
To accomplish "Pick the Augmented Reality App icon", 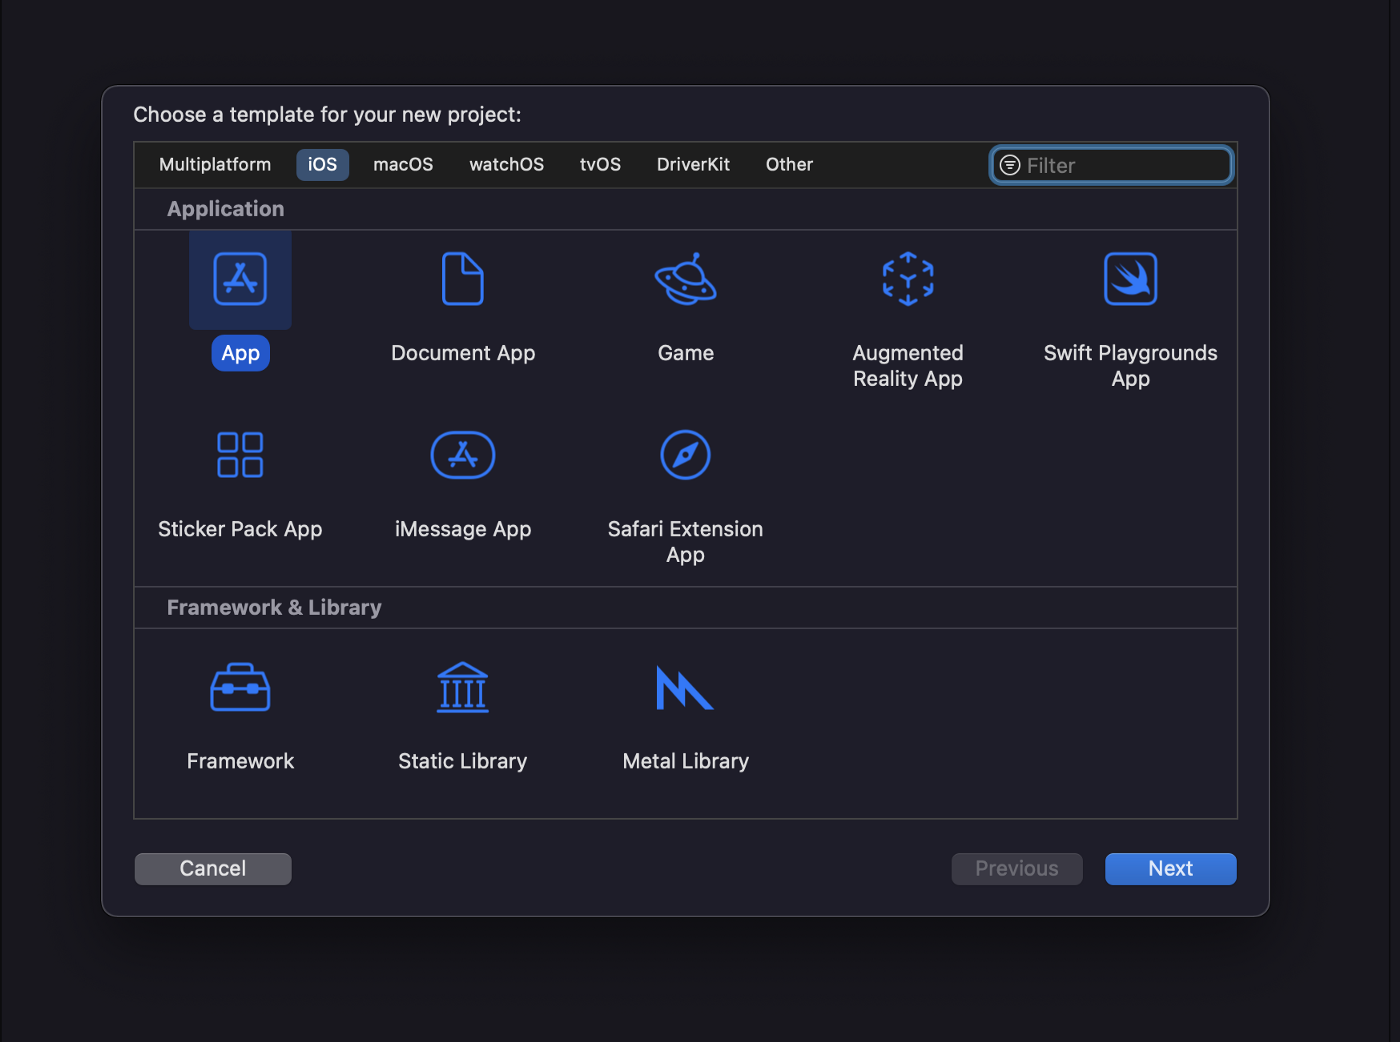I will coord(908,279).
